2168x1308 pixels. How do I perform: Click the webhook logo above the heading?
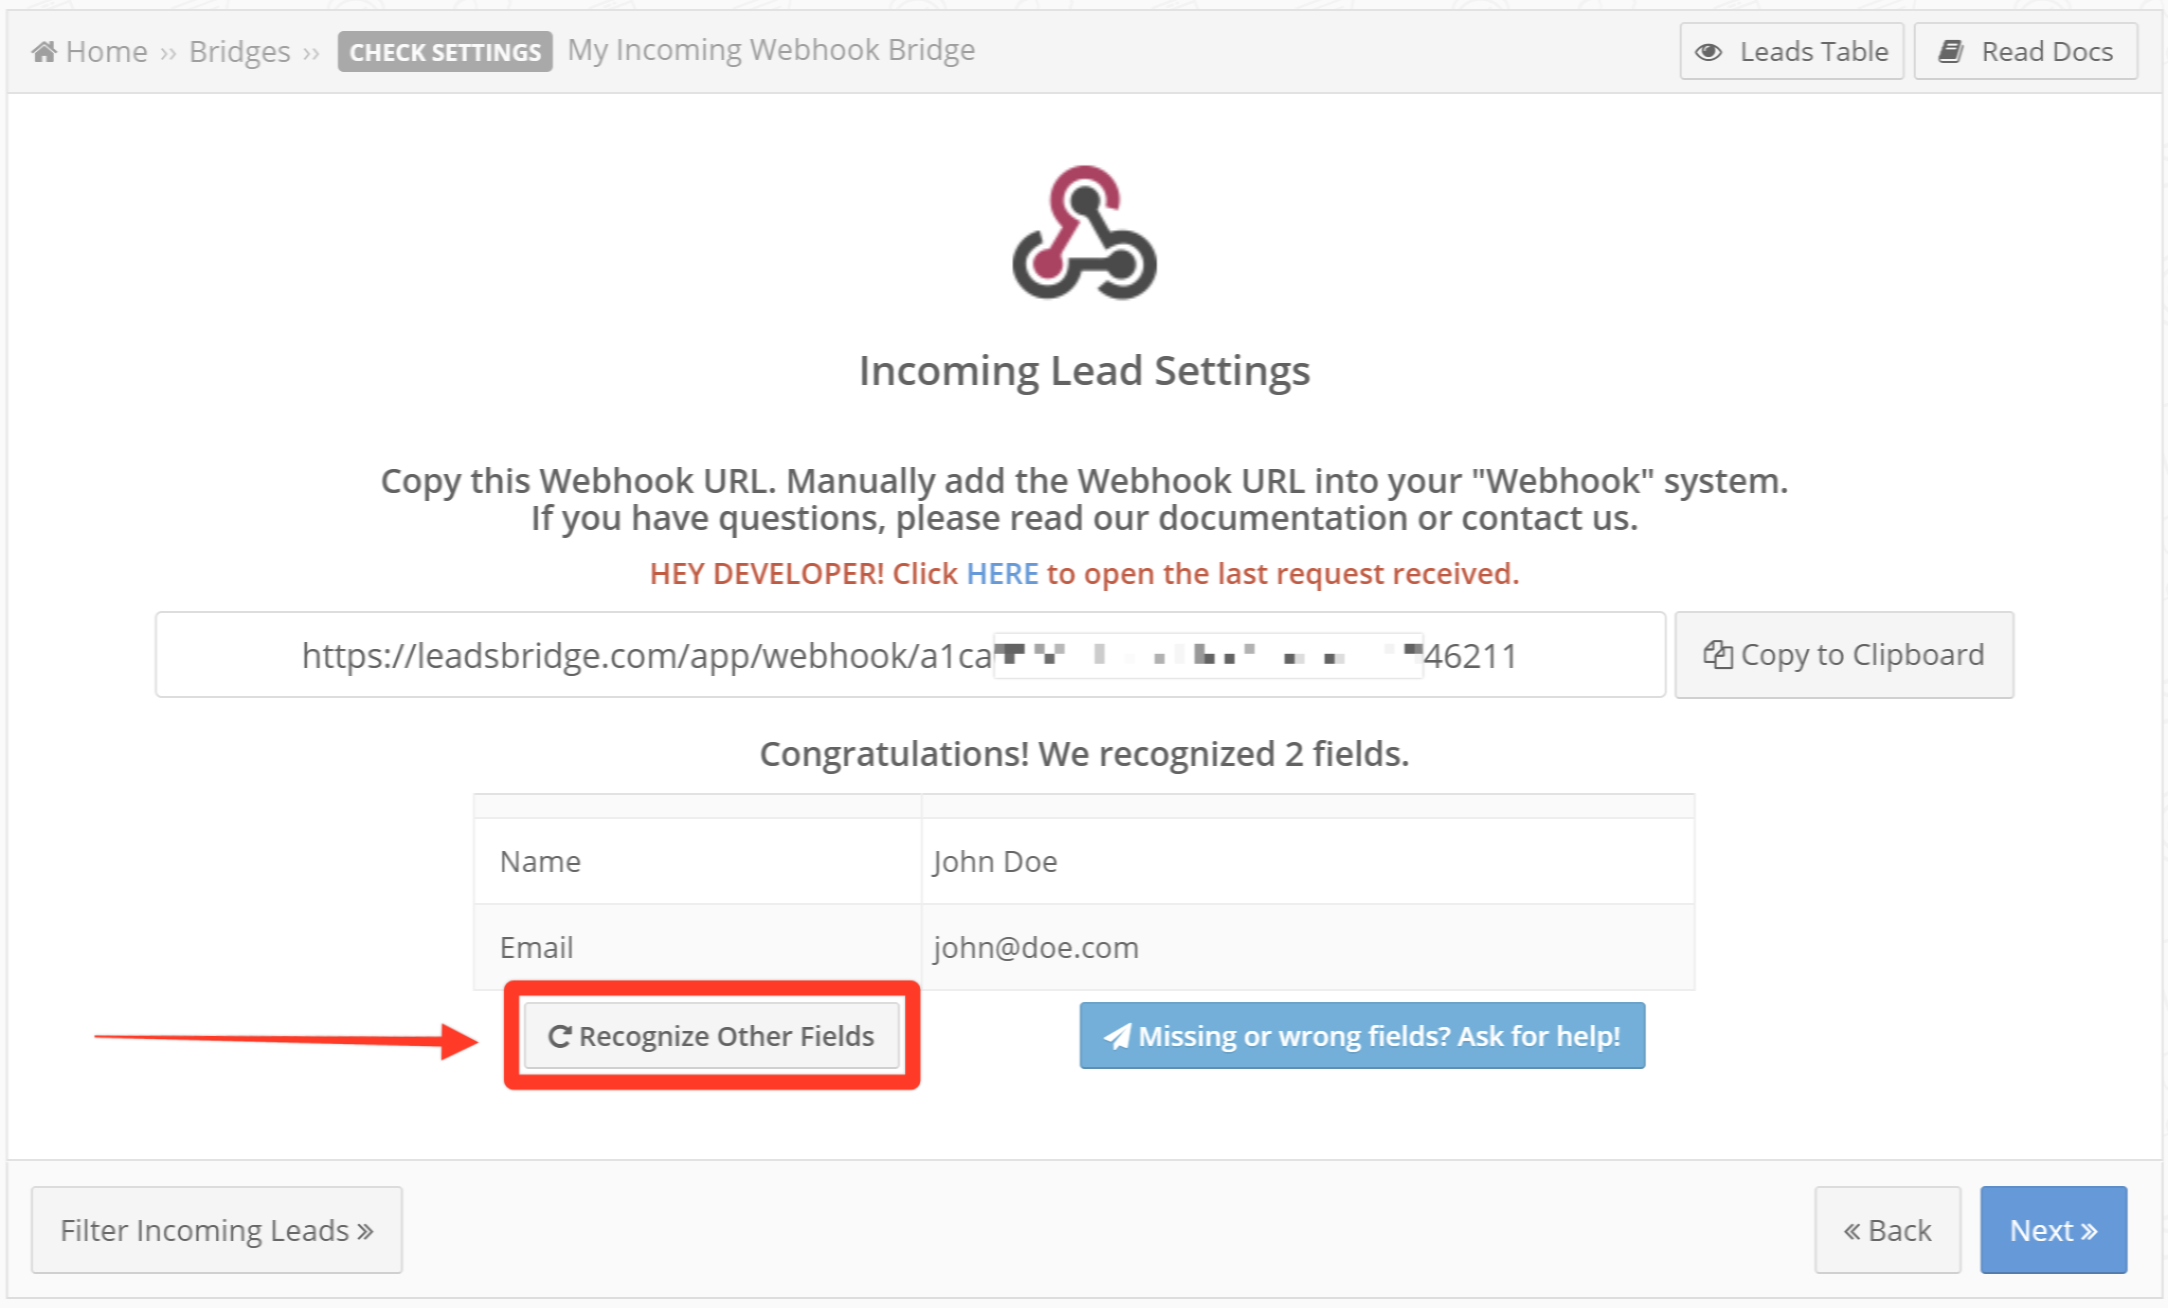point(1084,232)
